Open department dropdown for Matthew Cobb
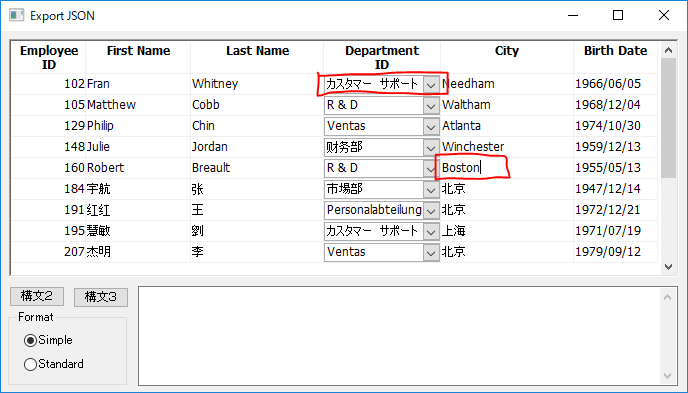 pyautogui.click(x=431, y=106)
